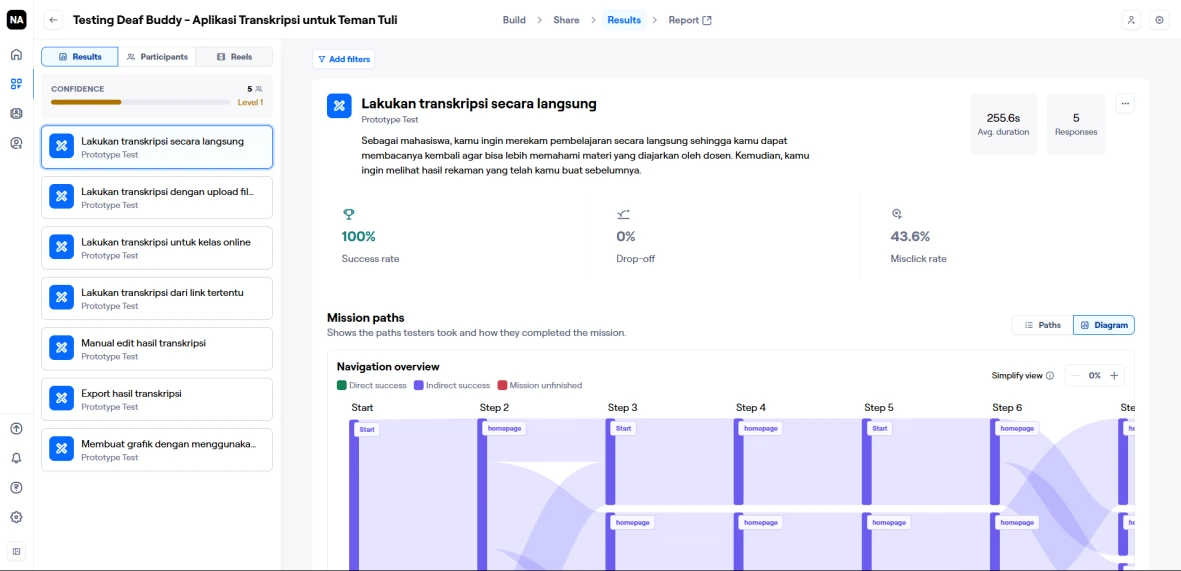Image resolution: width=1181 pixels, height=571 pixels.
Task: Click the Simplify view info icon
Action: click(x=1050, y=376)
